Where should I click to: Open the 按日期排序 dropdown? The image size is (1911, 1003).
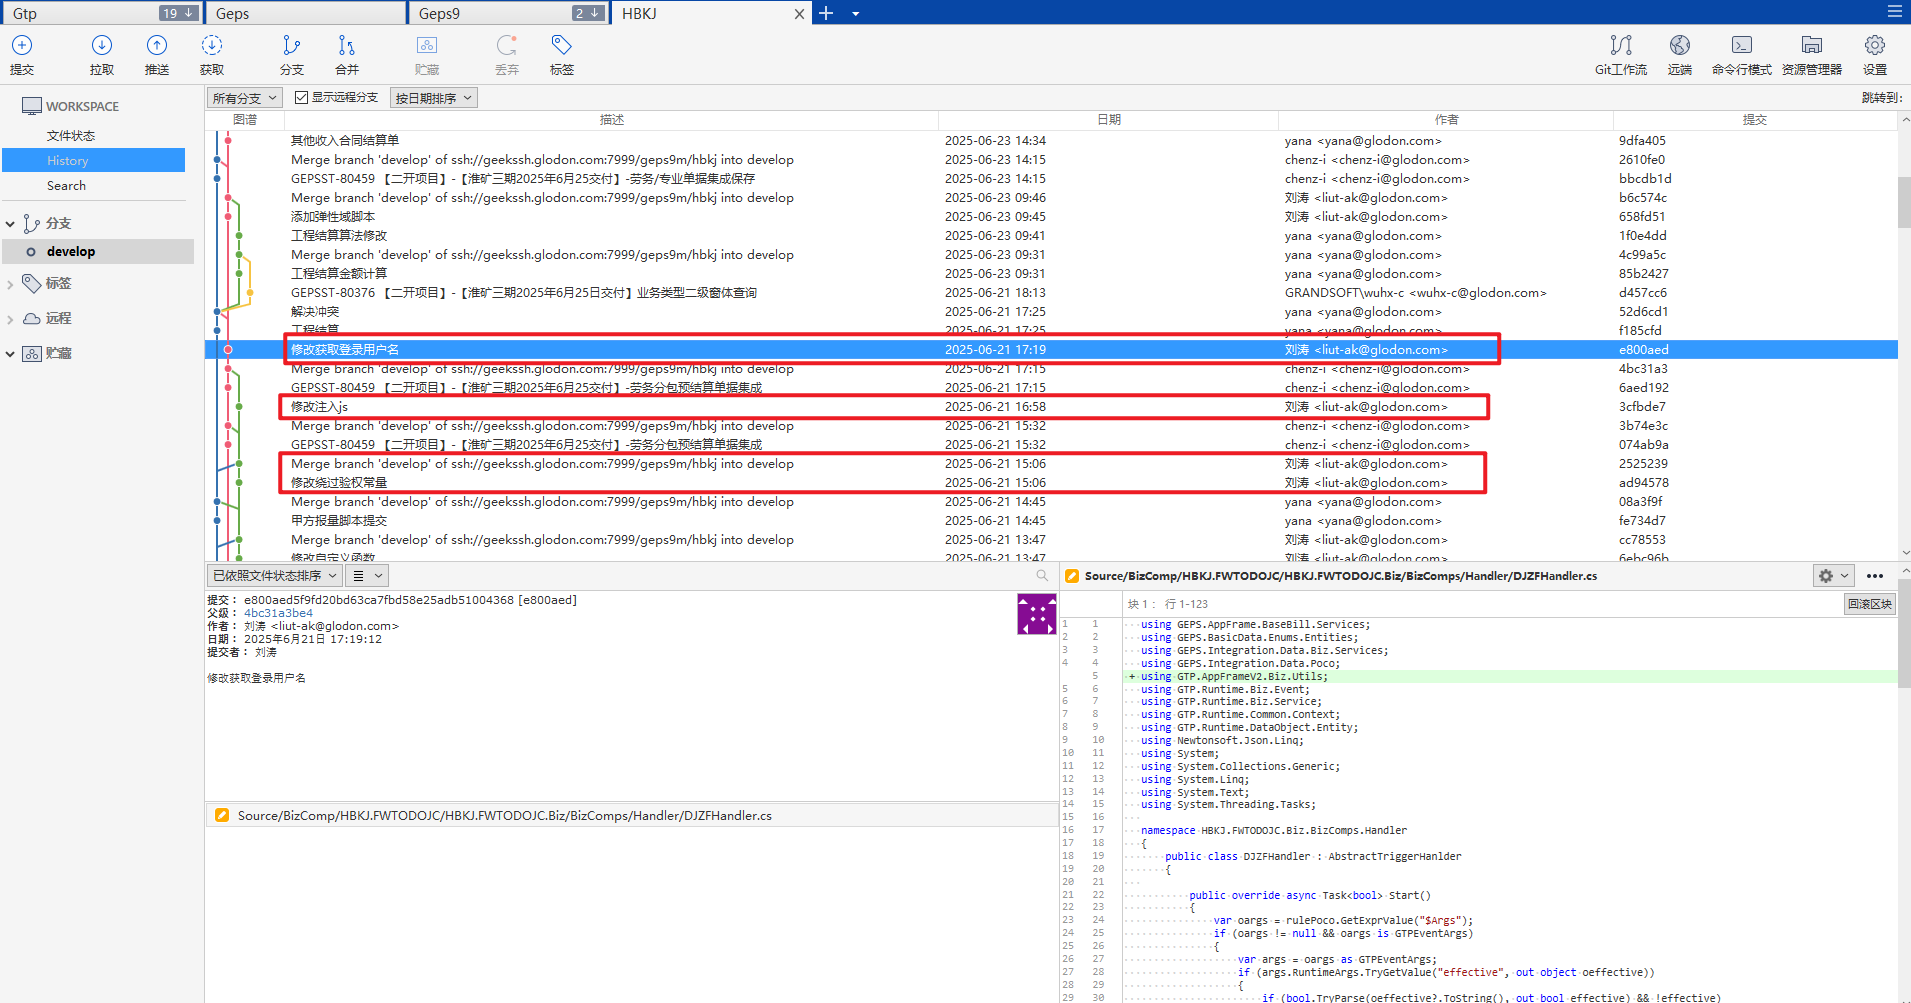[x=434, y=98]
